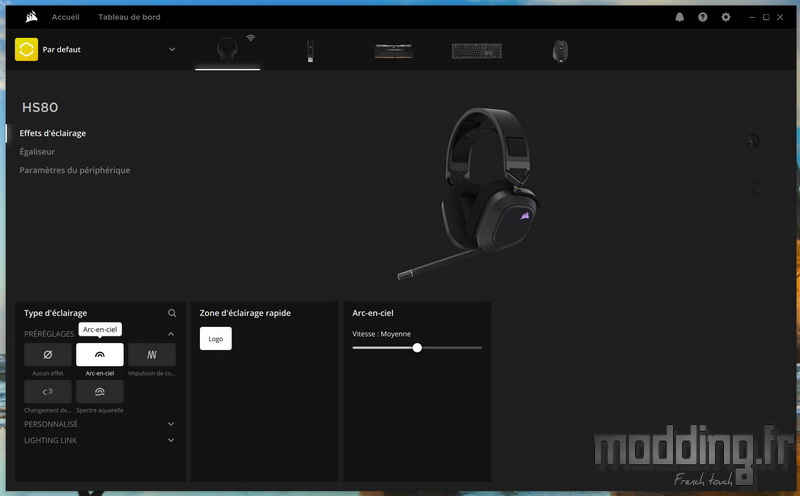Open Paramètres du périphérique
This screenshot has width=800, height=496.
click(x=74, y=170)
